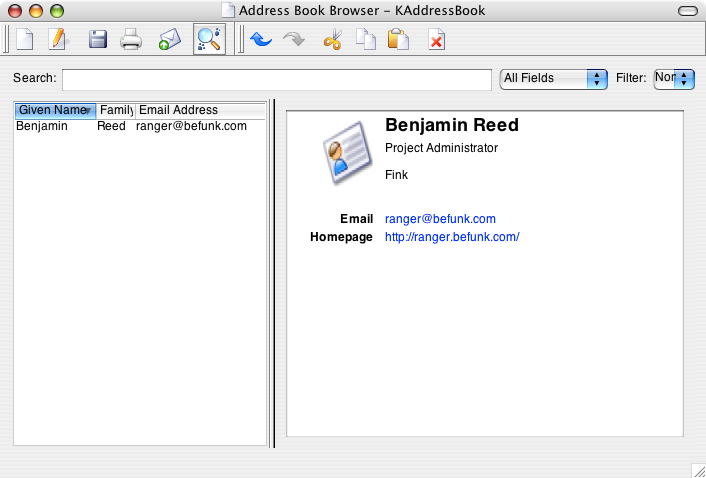This screenshot has height=478, width=706.
Task: Send email to contact via envelope icon
Action: click(x=170, y=39)
